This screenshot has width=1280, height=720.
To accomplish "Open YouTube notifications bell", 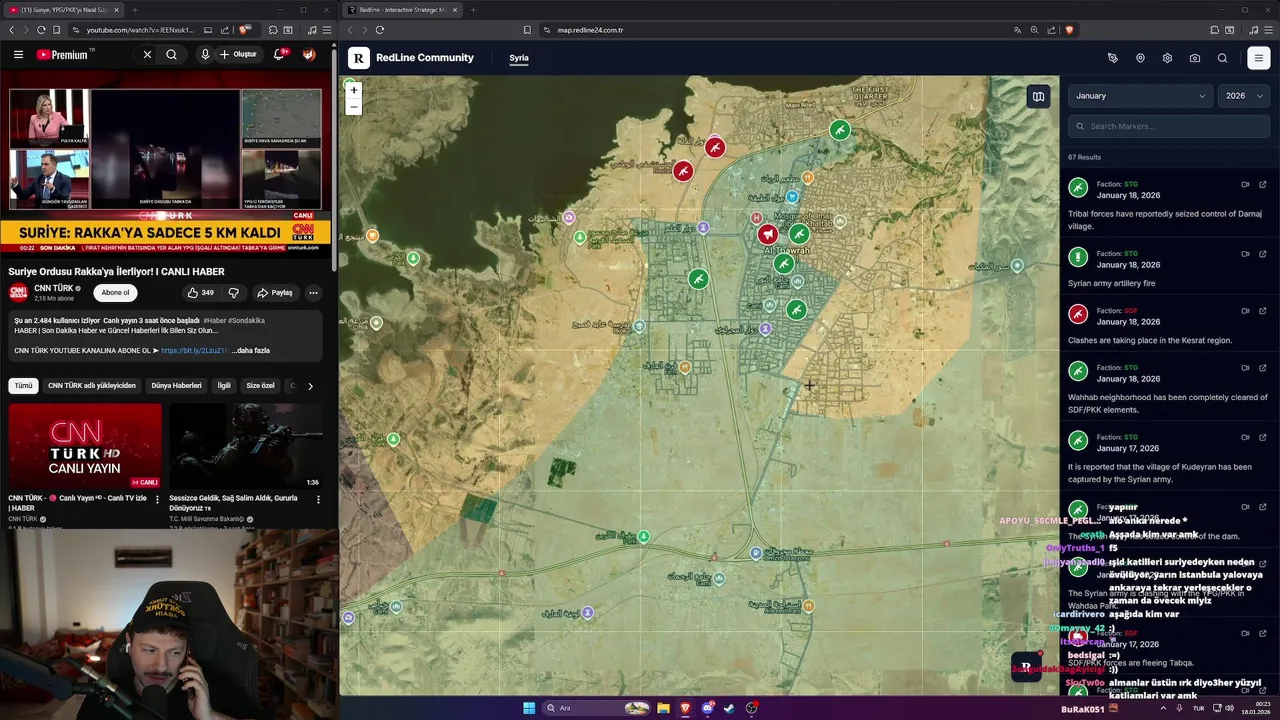I will (280, 55).
